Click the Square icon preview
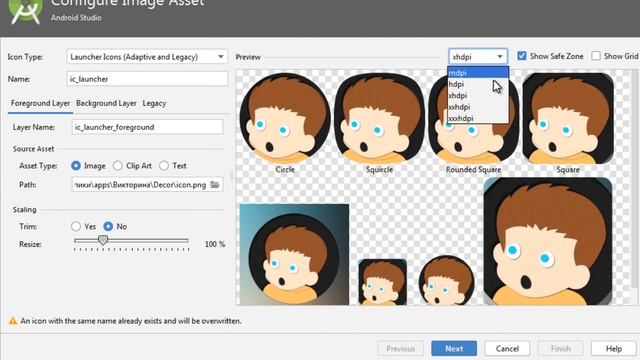The image size is (640, 360). [x=568, y=118]
